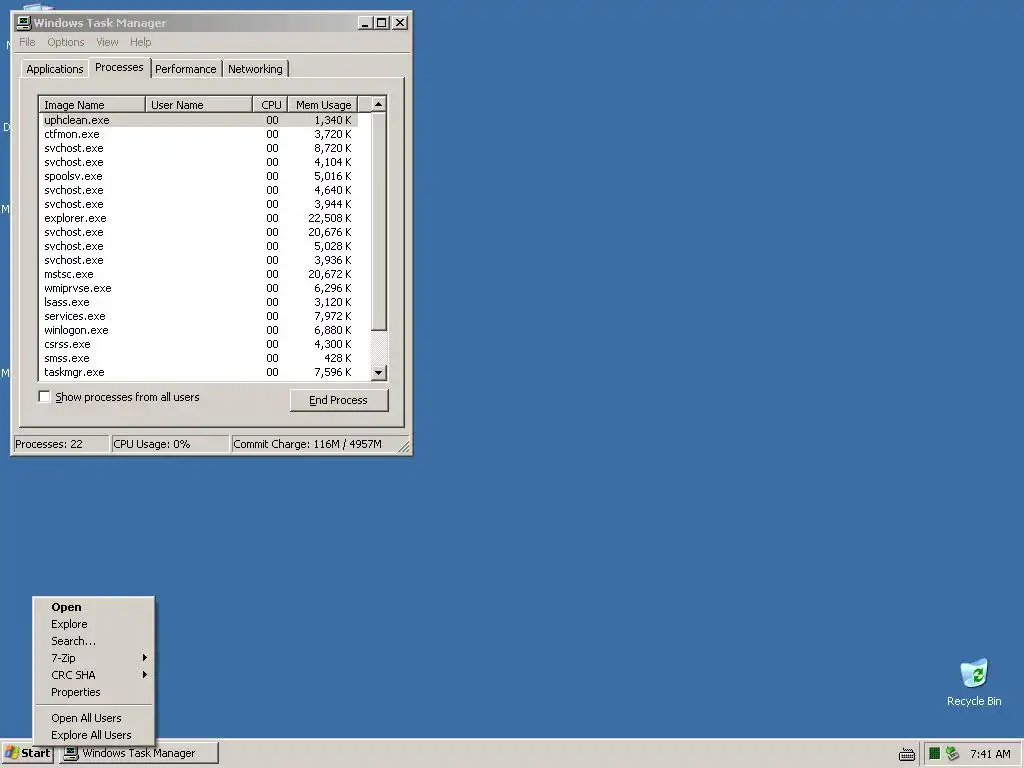Sort by User Name column header

199,105
